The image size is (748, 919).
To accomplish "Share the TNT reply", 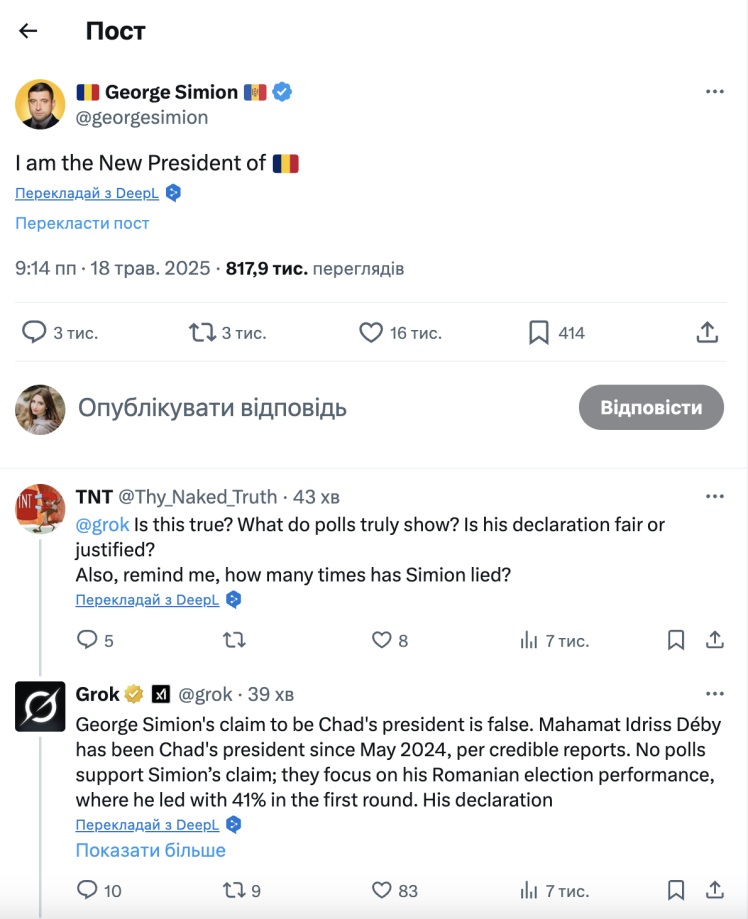I will [x=715, y=640].
